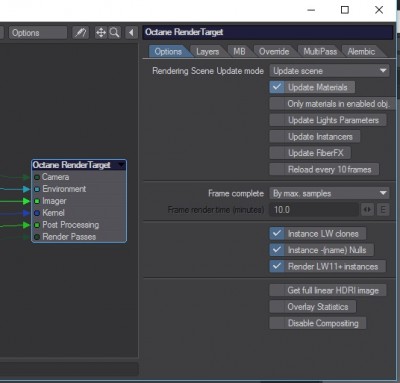Click the arrows stepper next to 10.0

[367, 210]
